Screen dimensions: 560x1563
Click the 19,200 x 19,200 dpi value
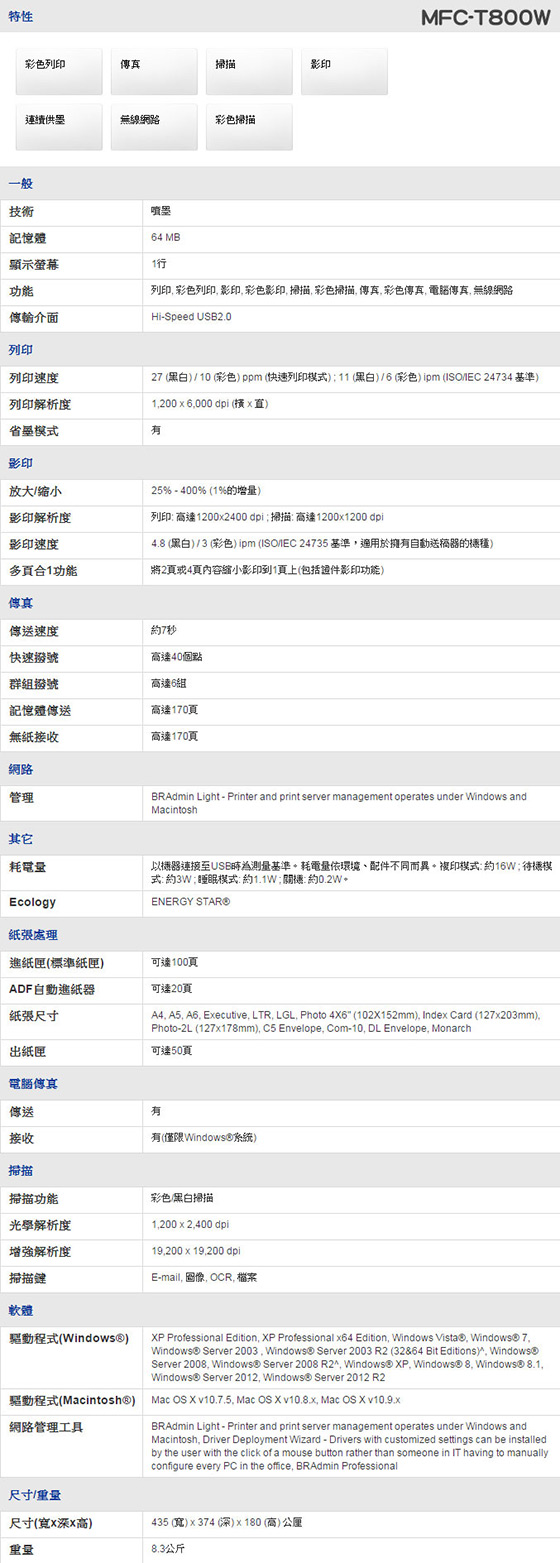pos(196,1251)
